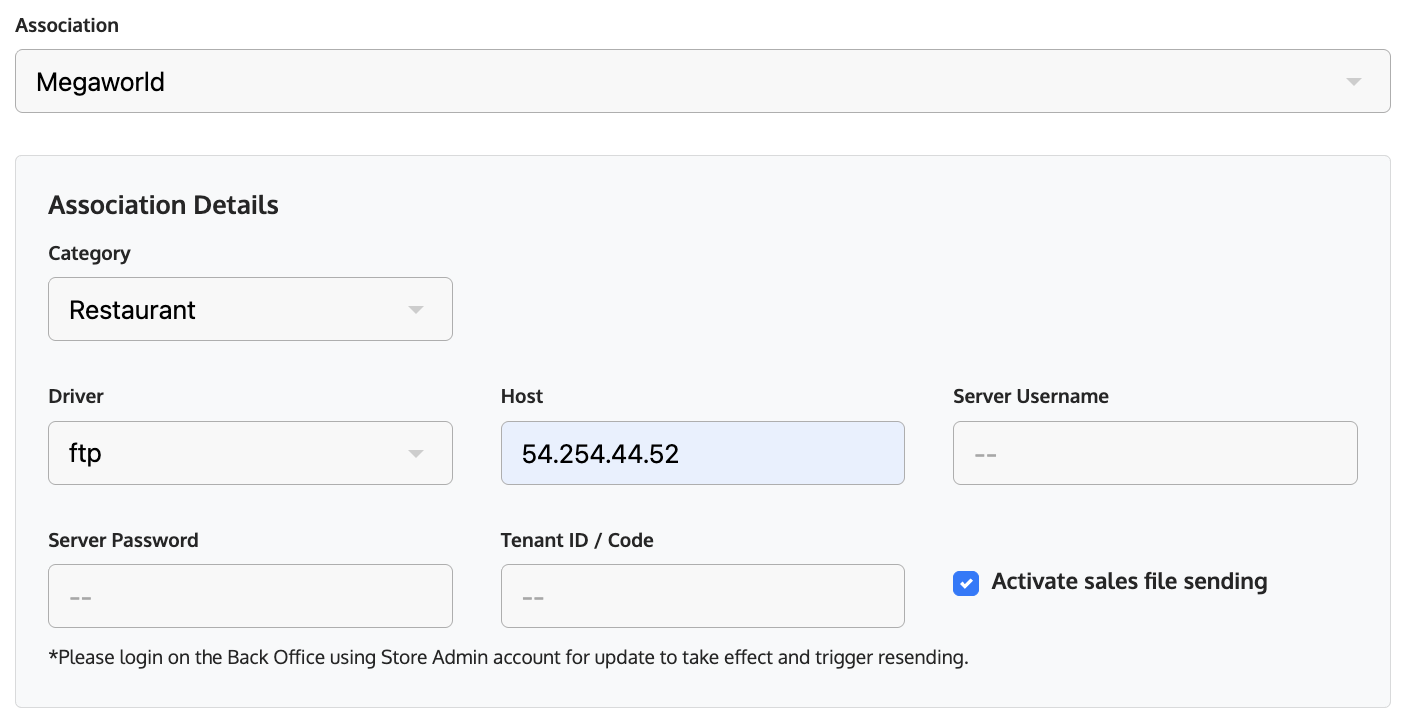Screen dimensions: 1416x728
Task: Click the Driver field label
Action: tap(76, 396)
